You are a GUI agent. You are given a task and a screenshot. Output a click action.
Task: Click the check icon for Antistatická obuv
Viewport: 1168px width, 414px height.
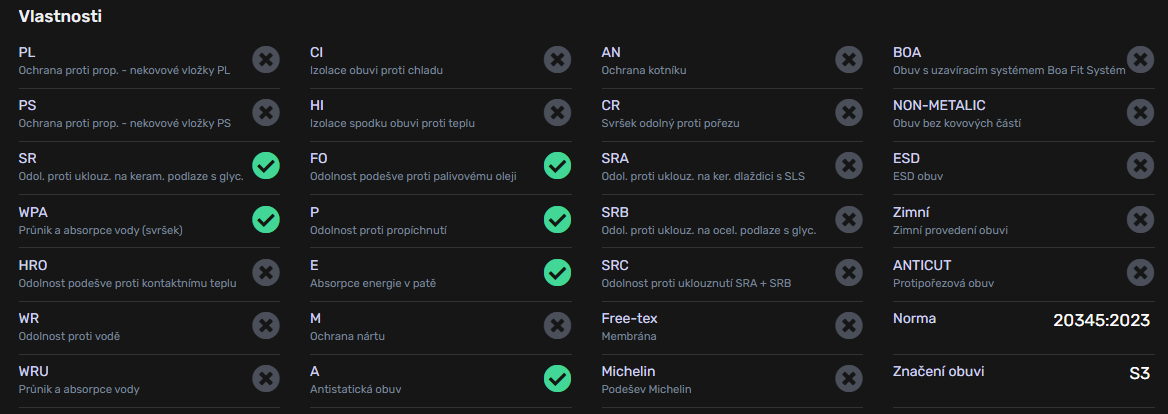[x=557, y=378]
